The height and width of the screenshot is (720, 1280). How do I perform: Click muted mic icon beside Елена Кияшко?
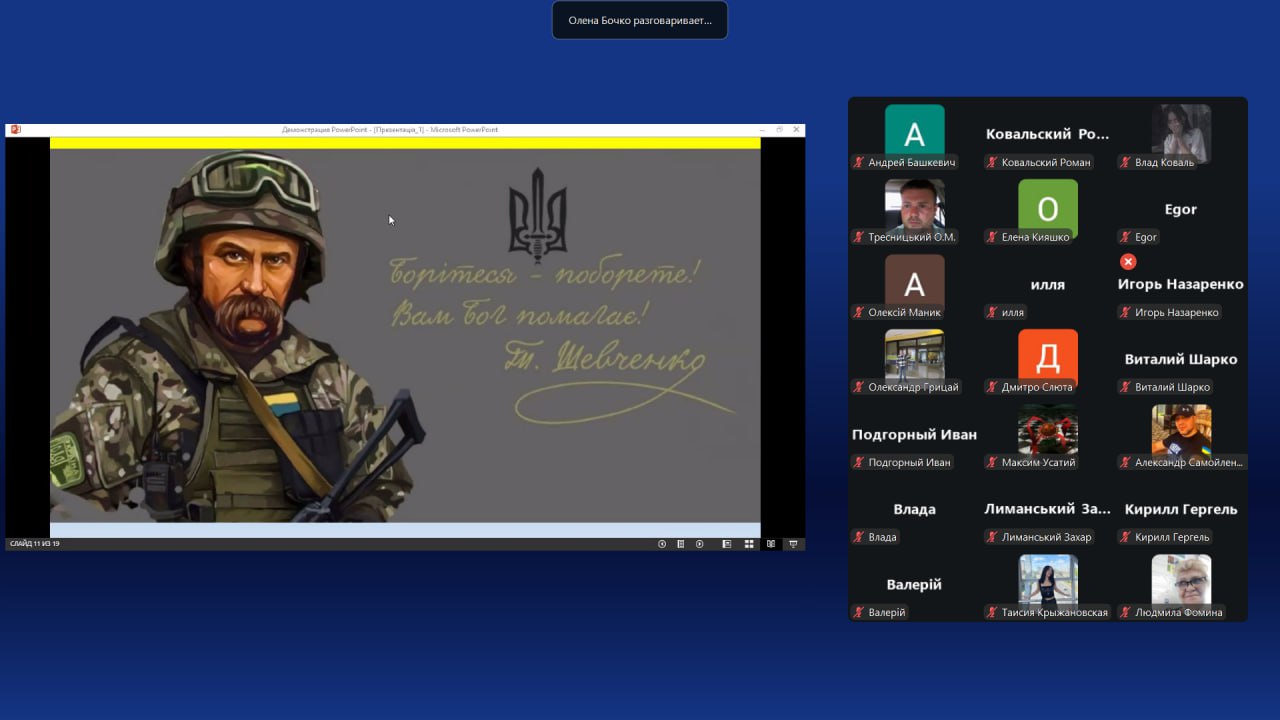click(992, 237)
